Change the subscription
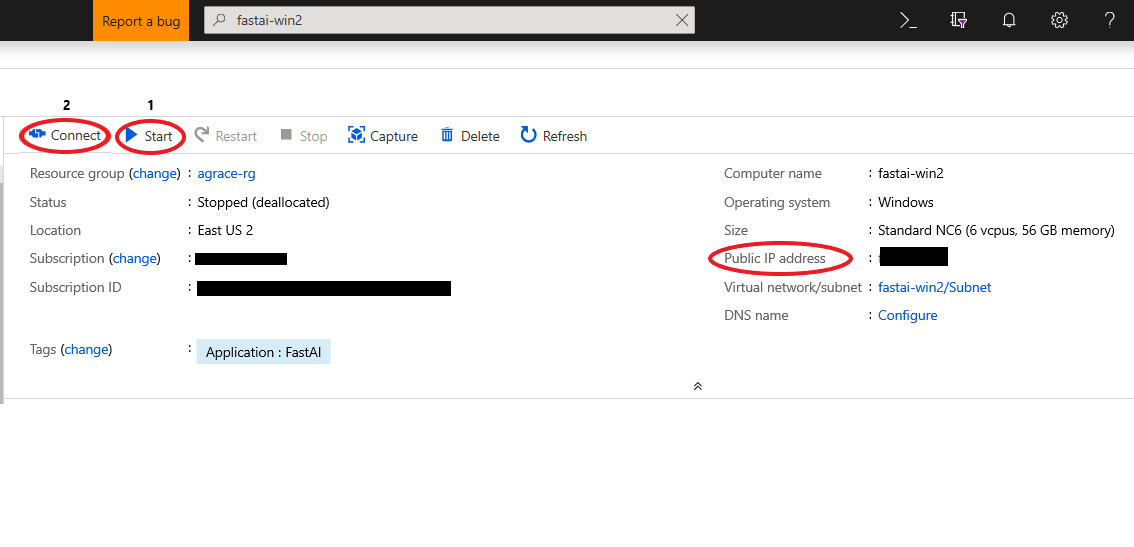Screen dimensions: 1134x547 pyautogui.click(x=135, y=258)
